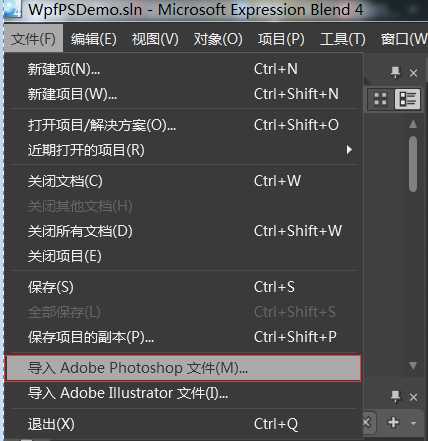Choose 保存项目的副本(P)... entry

click(183, 337)
